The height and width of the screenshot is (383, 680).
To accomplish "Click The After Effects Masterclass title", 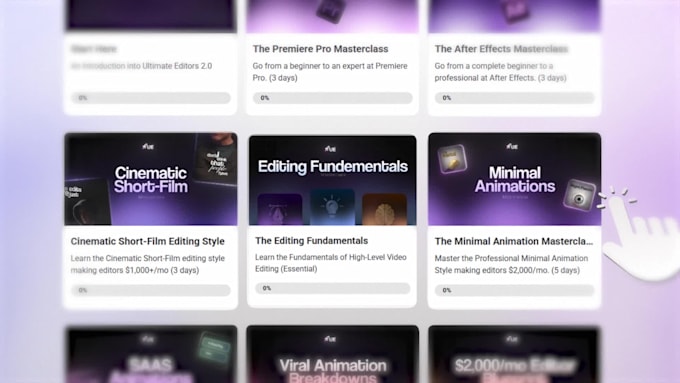I will pyautogui.click(x=501, y=49).
